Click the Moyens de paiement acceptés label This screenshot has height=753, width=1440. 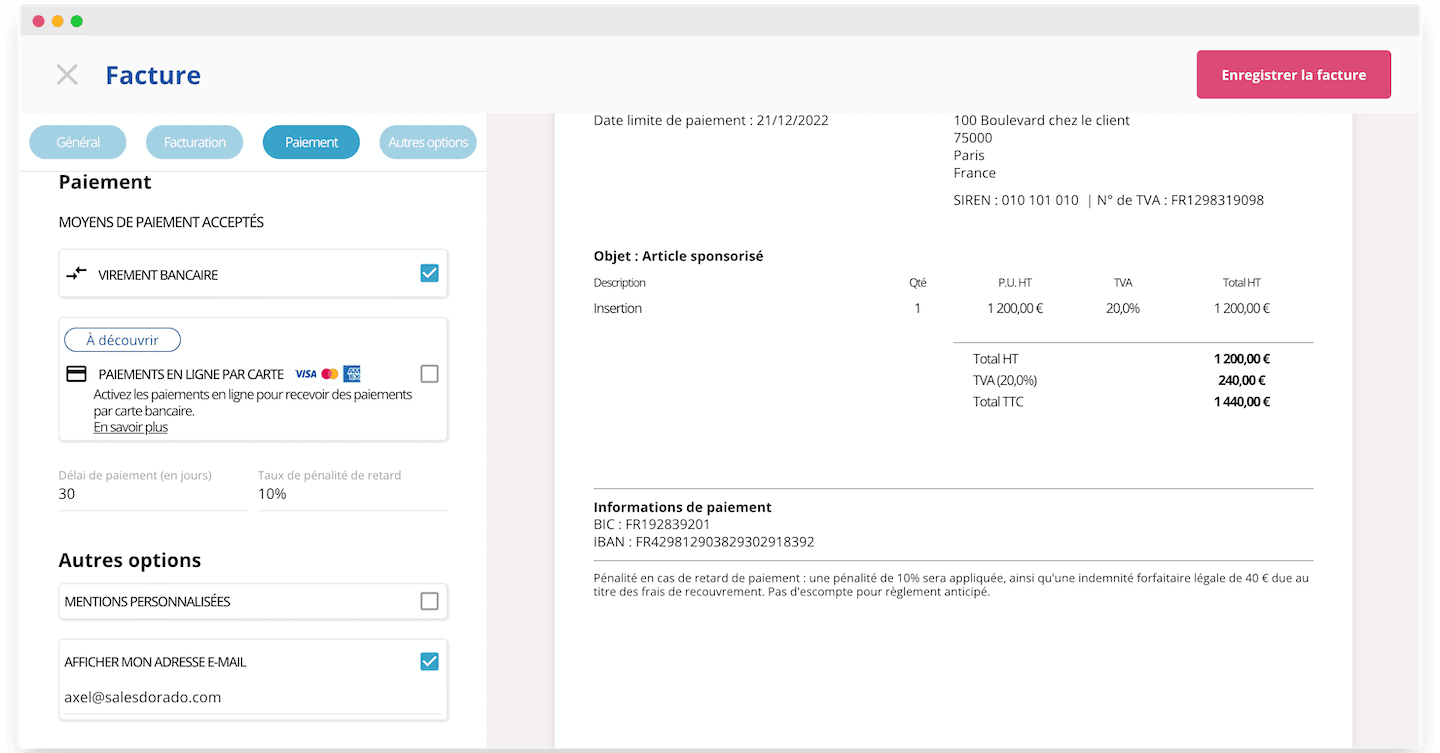point(161,222)
